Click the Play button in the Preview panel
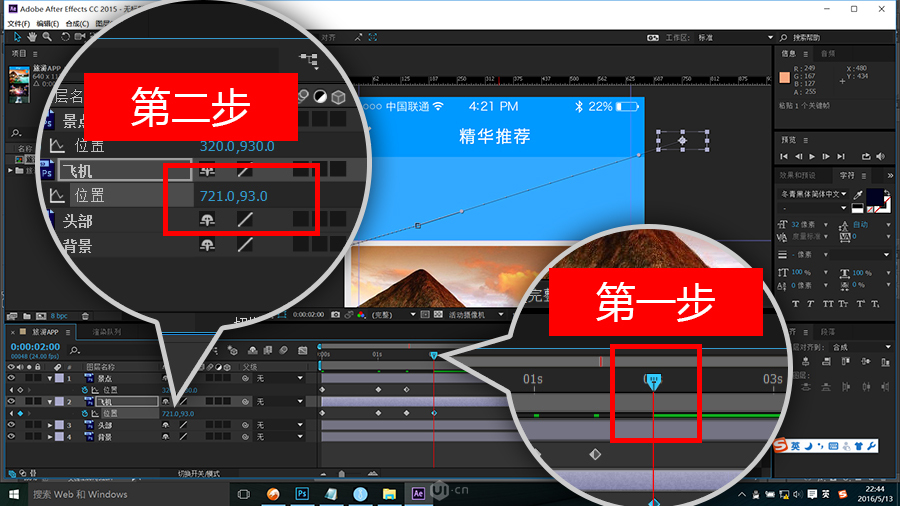Image resolution: width=900 pixels, height=506 pixels. tap(811, 156)
